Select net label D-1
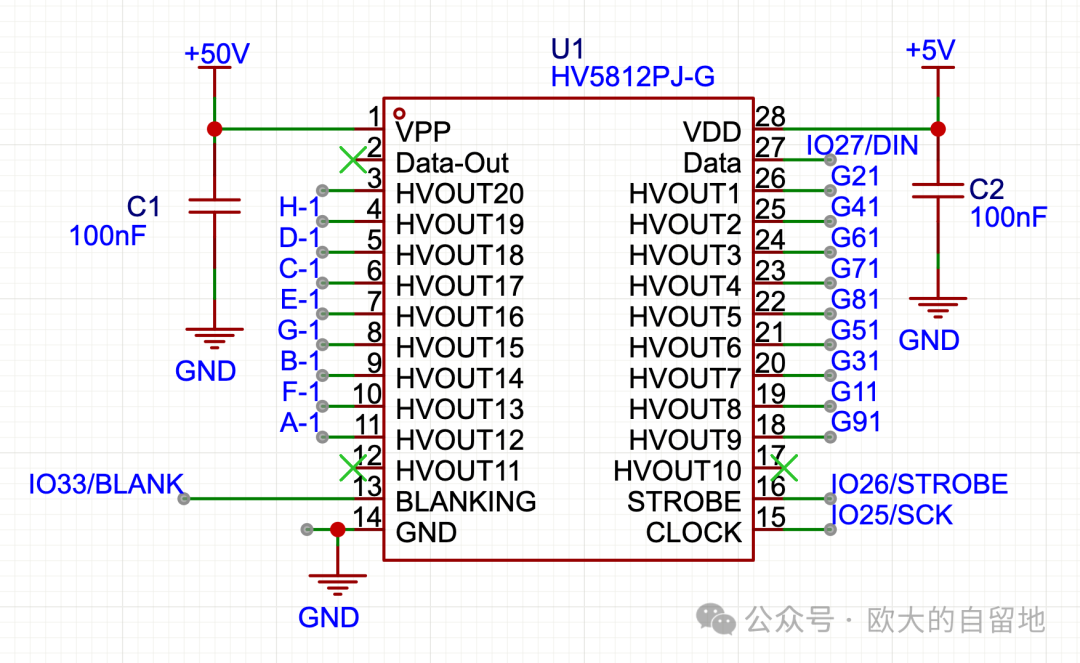The width and height of the screenshot is (1080, 663). [300, 238]
